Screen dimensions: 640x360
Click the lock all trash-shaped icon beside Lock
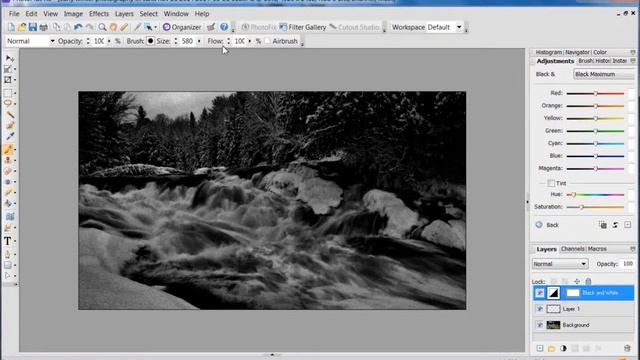(x=588, y=281)
